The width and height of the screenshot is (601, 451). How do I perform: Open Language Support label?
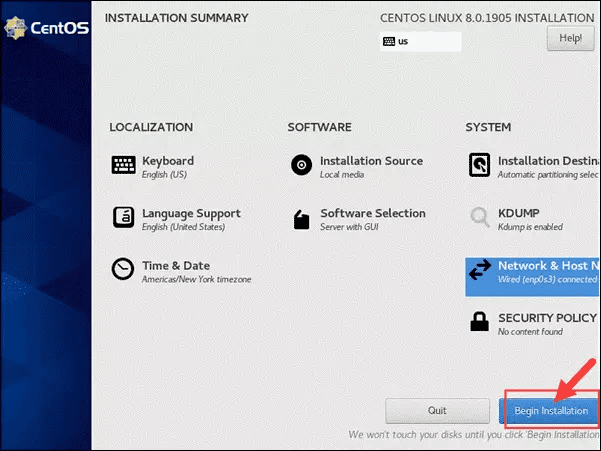(191, 213)
